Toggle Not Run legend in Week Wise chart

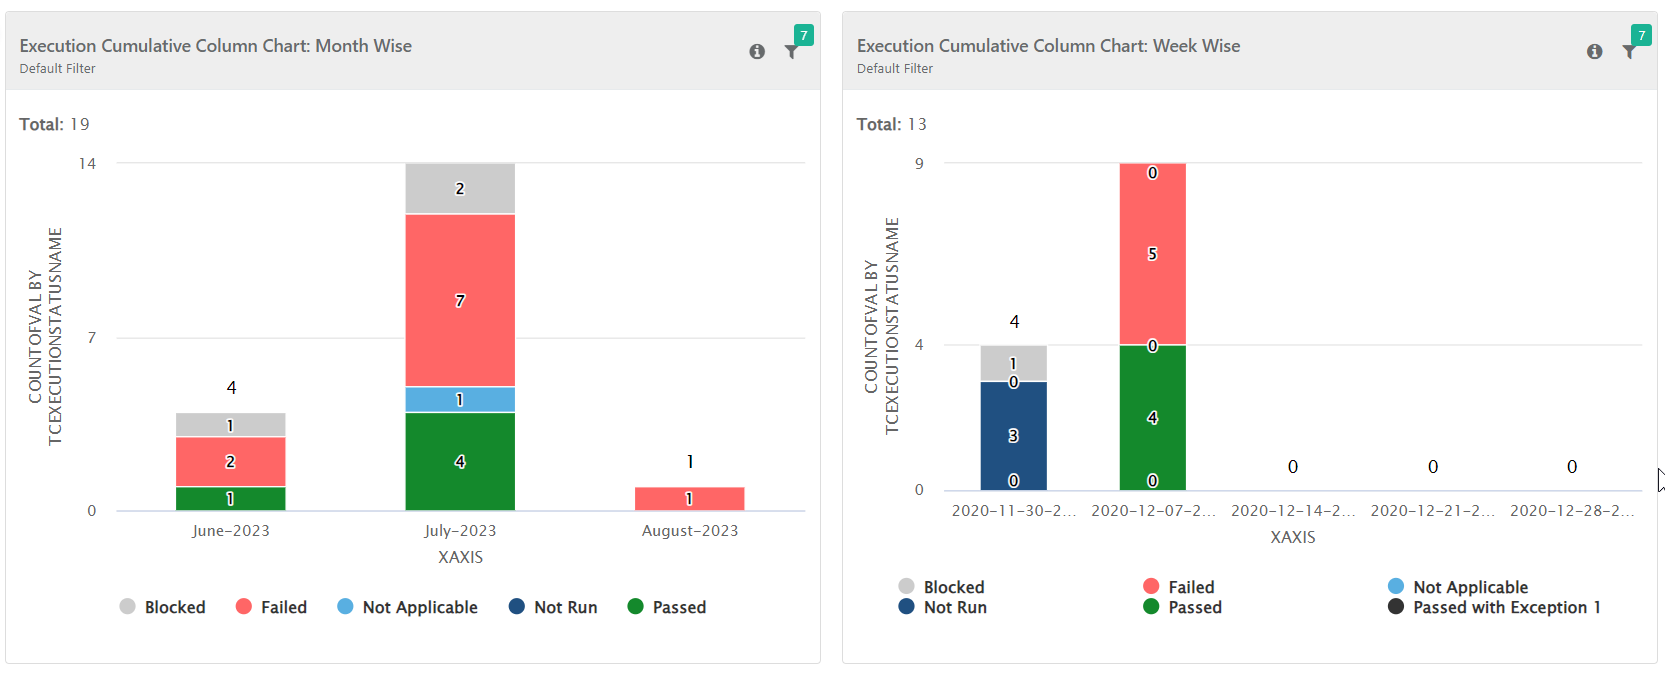pos(943,607)
